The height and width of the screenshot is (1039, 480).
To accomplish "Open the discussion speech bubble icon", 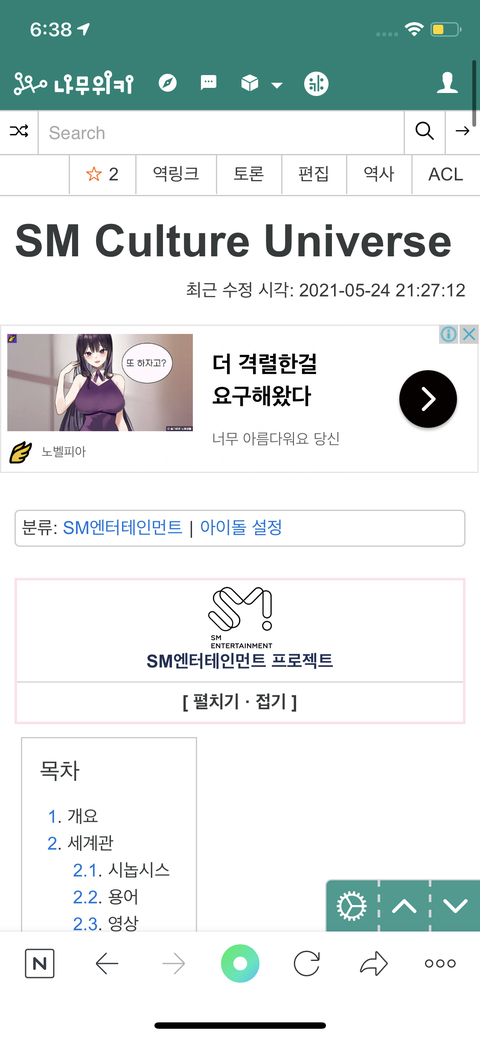I will [x=208, y=83].
